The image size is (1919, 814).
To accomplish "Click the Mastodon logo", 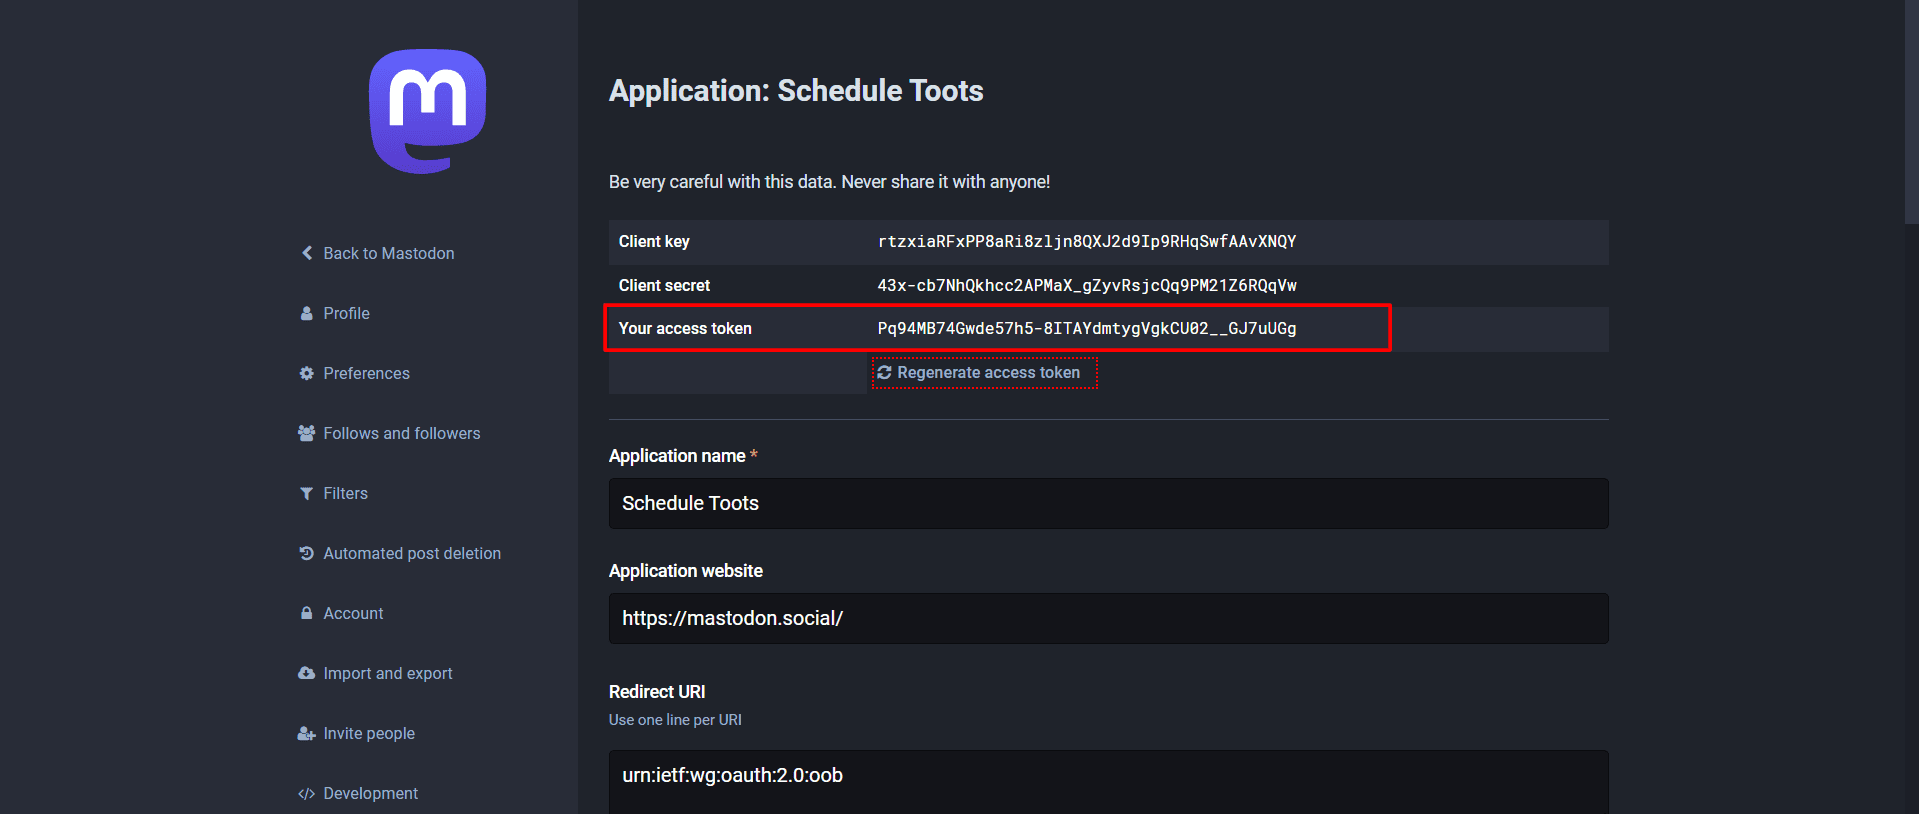I will (x=427, y=111).
